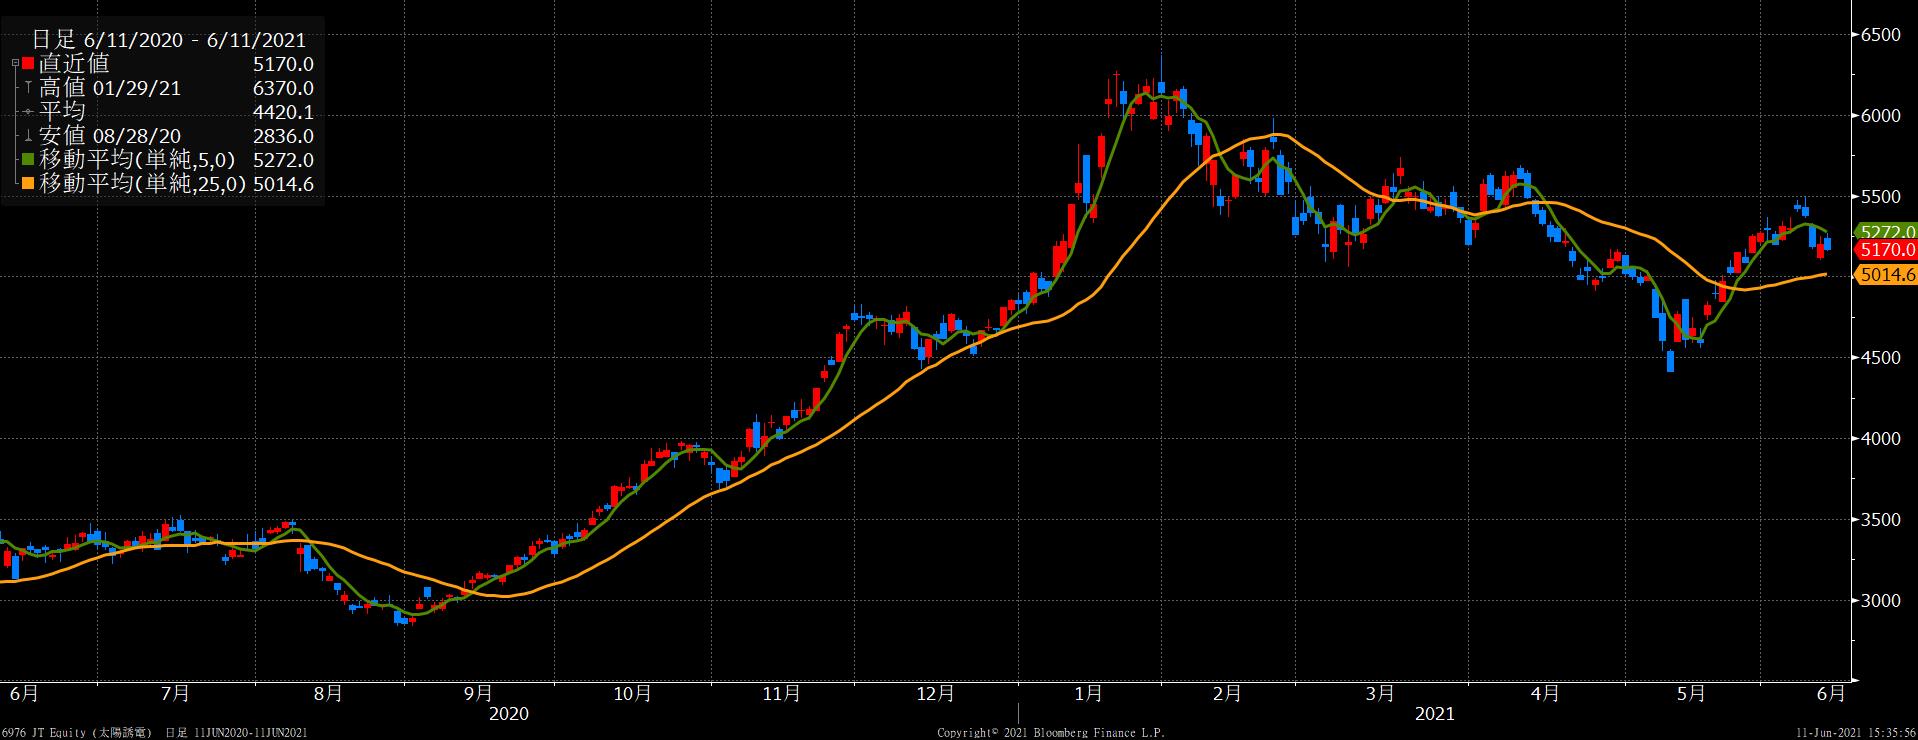1918x740 pixels.
Task: Click the 2020 year label on time axis
Action: click(508, 714)
